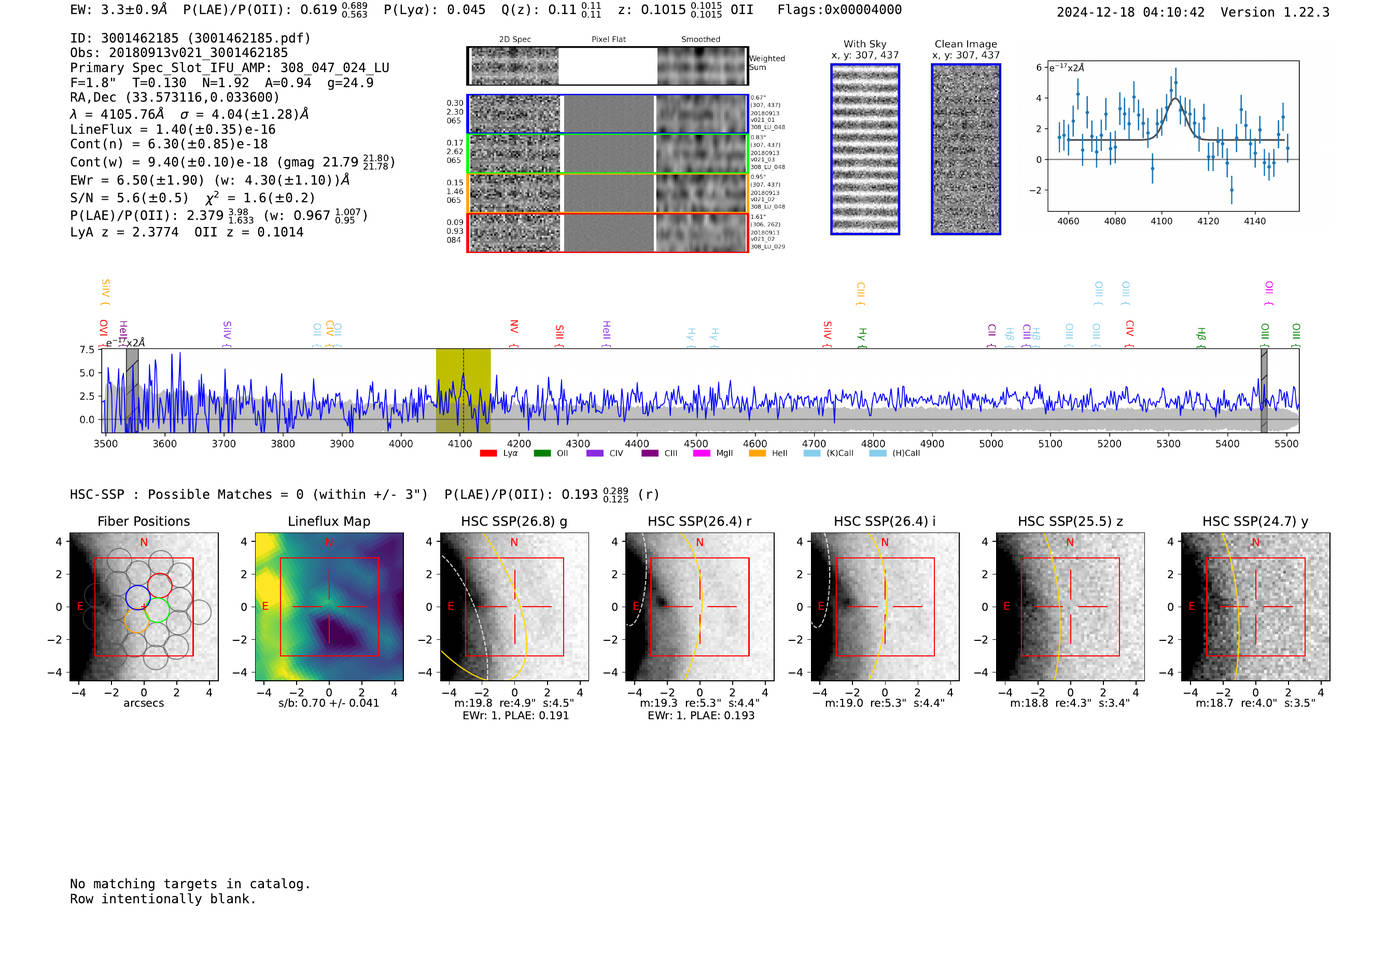Viewport: 1400px width, 953px height.
Task: Select the Primary Spec_Slot_IFU_AMP line
Action: (x=230, y=68)
